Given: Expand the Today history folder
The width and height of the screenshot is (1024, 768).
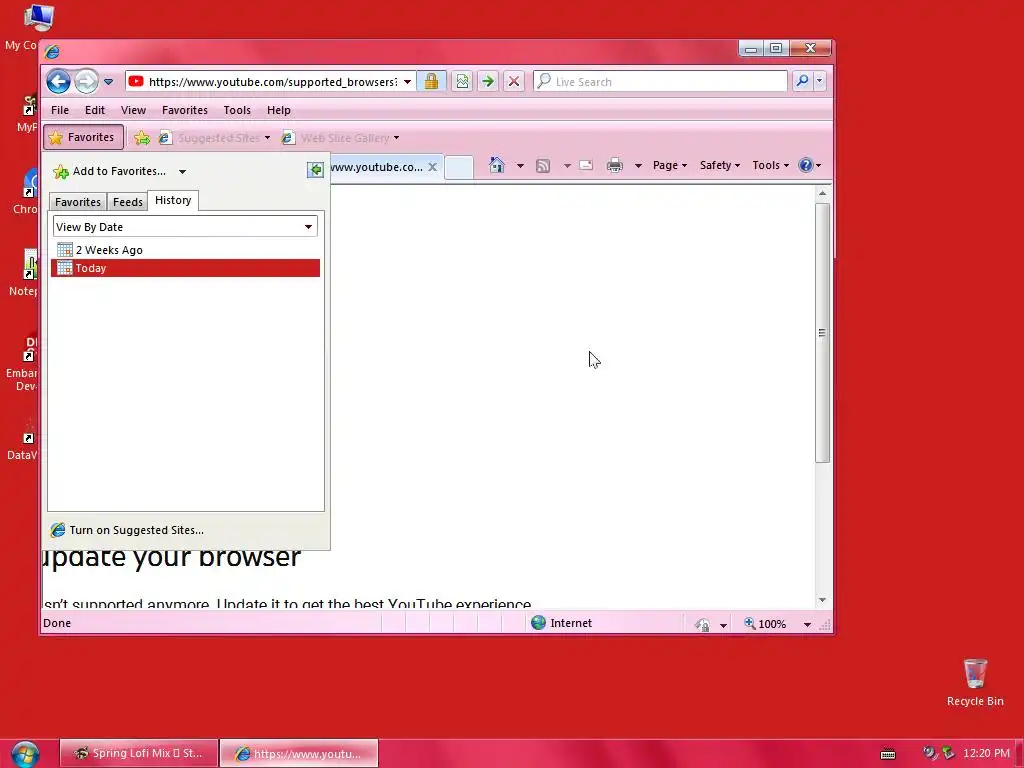Looking at the screenshot, I should (x=185, y=268).
